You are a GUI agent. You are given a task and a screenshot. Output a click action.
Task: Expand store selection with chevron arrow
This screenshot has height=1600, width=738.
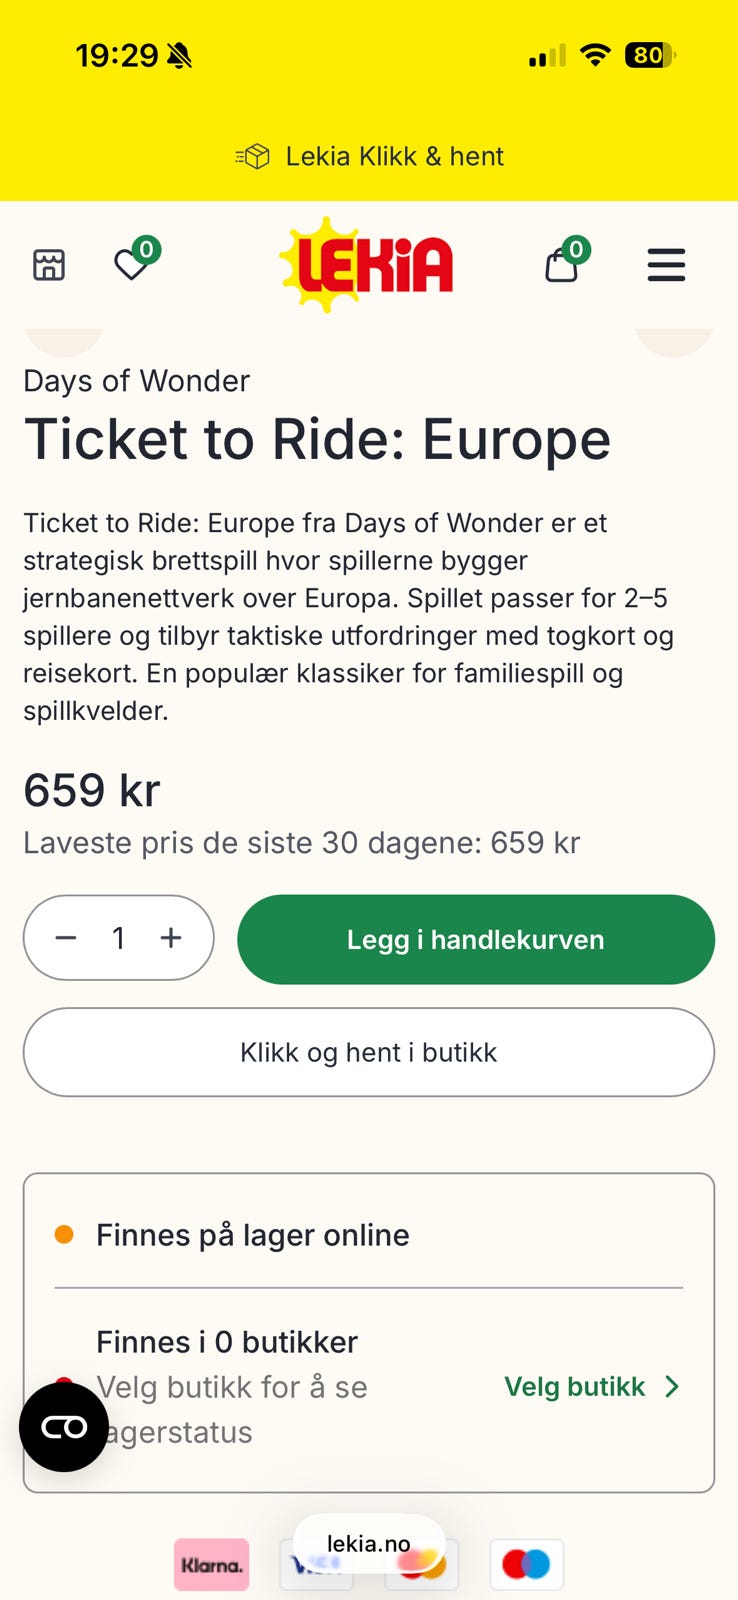[x=672, y=1387]
